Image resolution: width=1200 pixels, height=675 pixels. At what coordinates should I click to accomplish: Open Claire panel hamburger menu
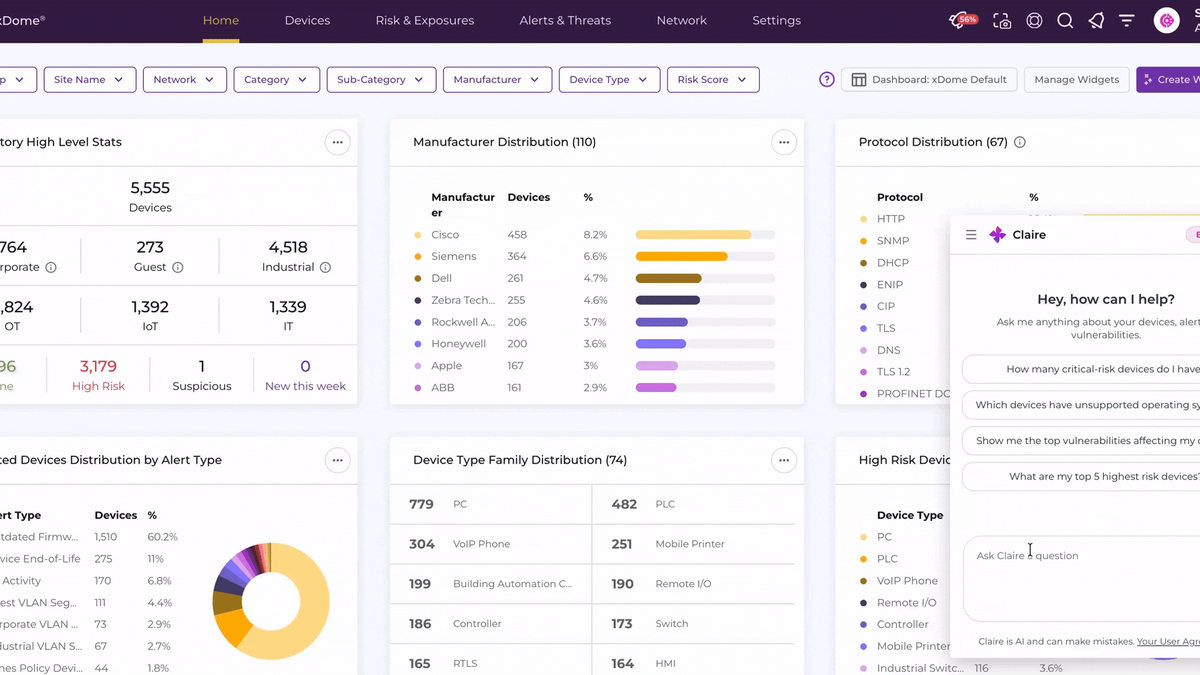971,235
